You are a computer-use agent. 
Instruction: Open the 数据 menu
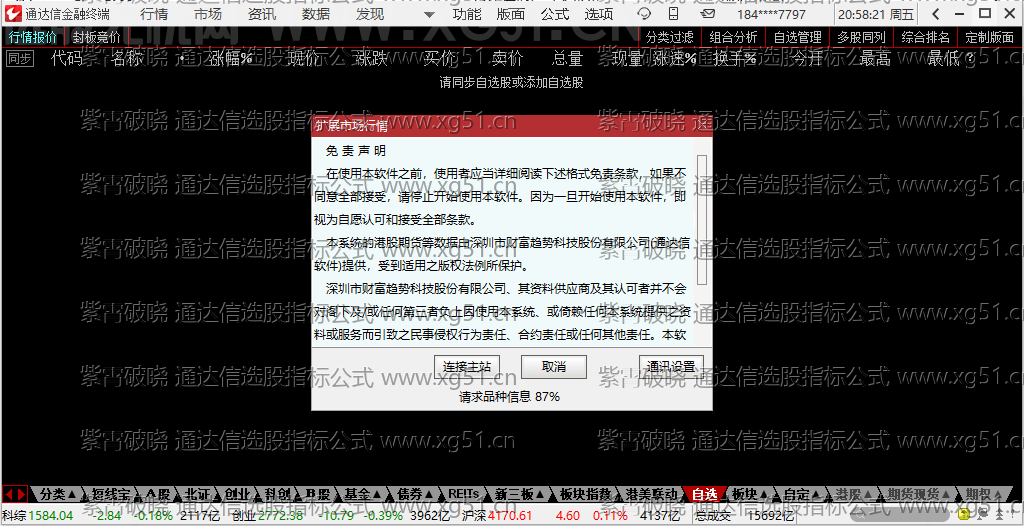click(316, 14)
